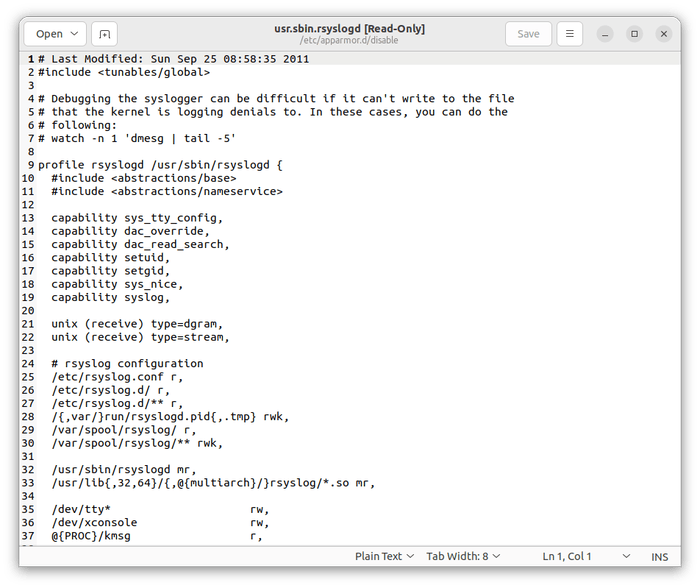Click 'unix (receive) type=stream,' line
700x588 pixels.
140,337
